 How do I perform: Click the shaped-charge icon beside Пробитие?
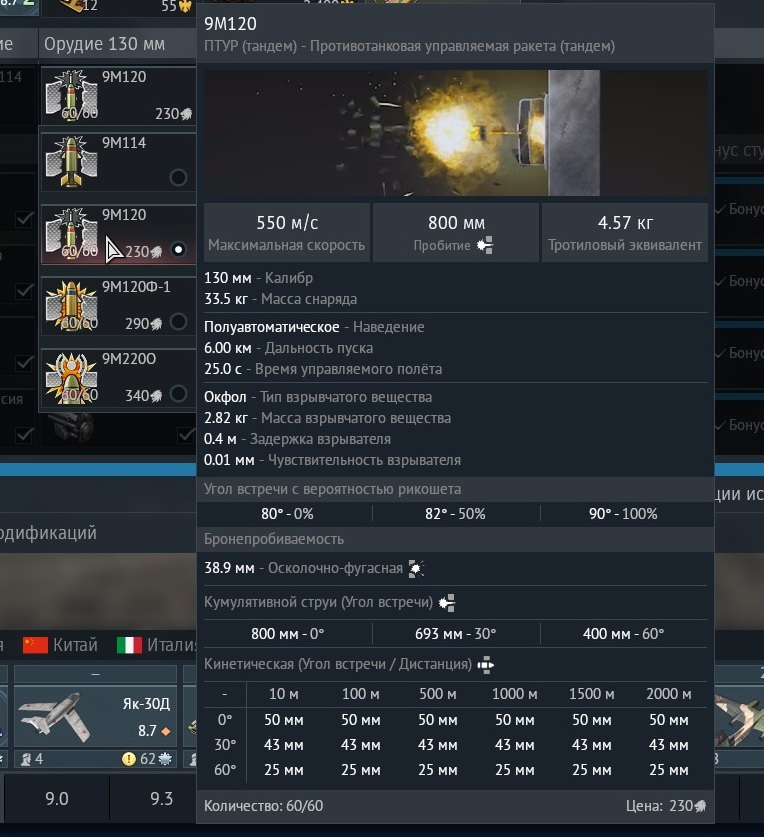point(485,245)
